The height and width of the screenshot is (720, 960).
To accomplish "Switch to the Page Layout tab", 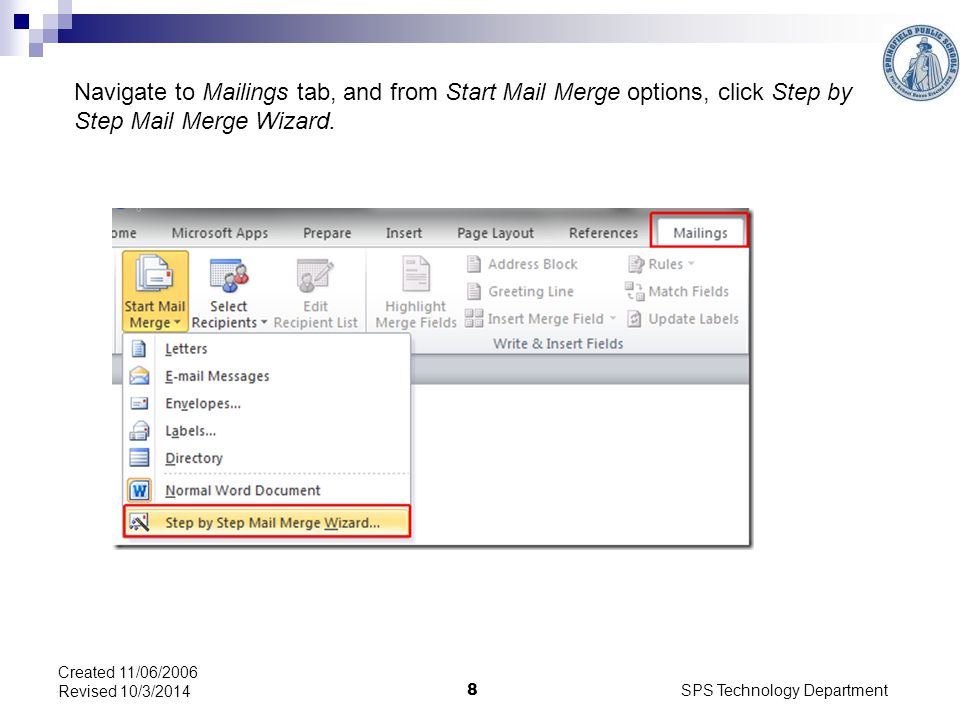I will (x=495, y=233).
